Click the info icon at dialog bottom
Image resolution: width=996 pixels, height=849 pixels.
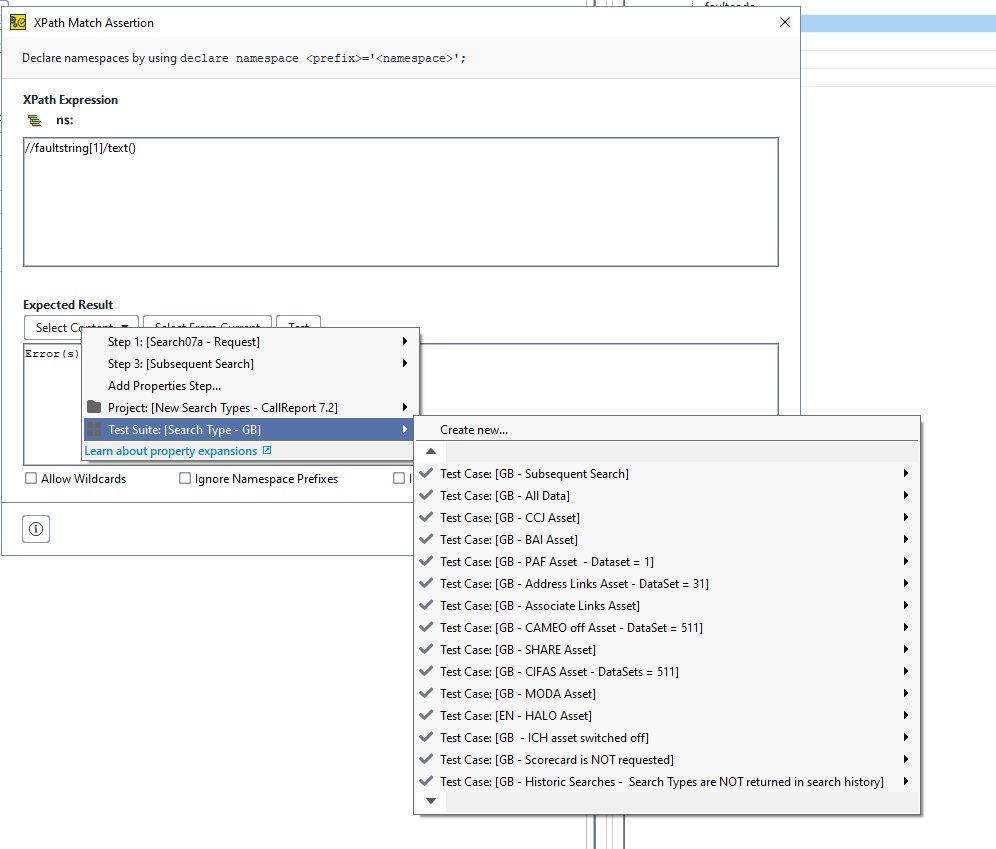[36, 530]
